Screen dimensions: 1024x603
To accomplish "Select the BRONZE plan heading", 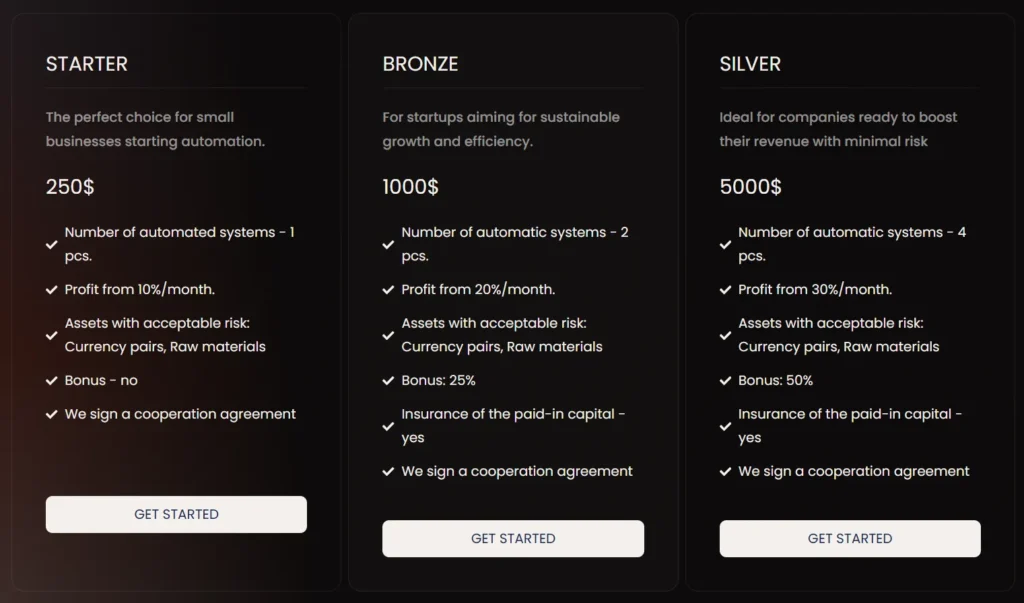I will [x=420, y=64].
